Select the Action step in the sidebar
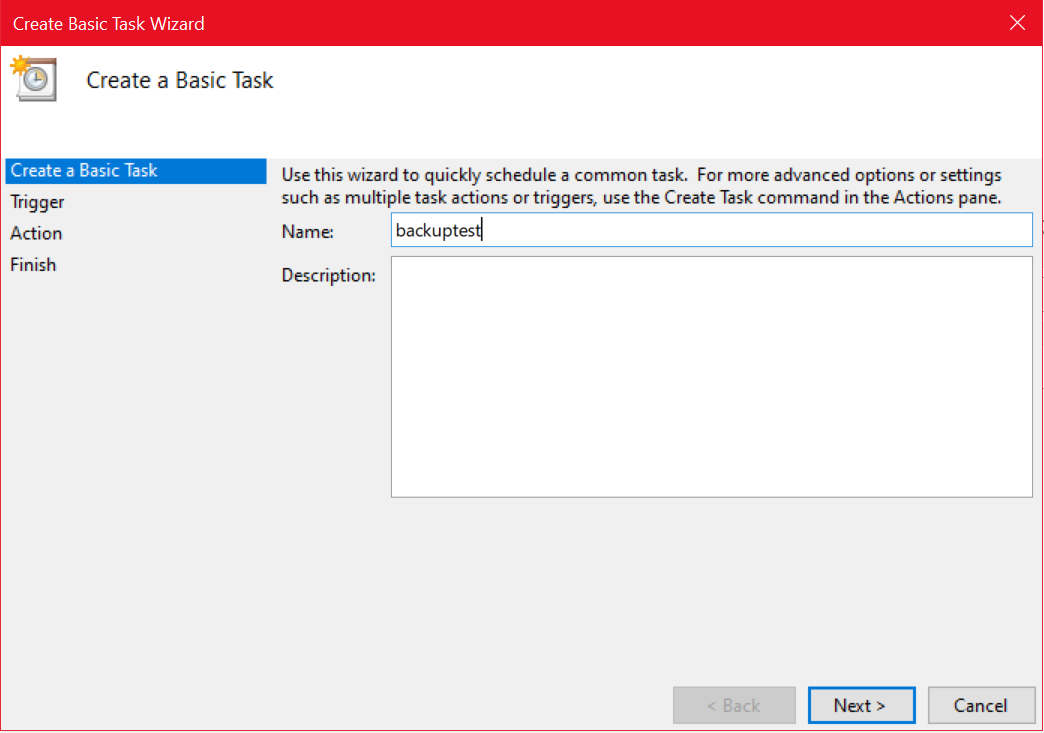 [36, 233]
